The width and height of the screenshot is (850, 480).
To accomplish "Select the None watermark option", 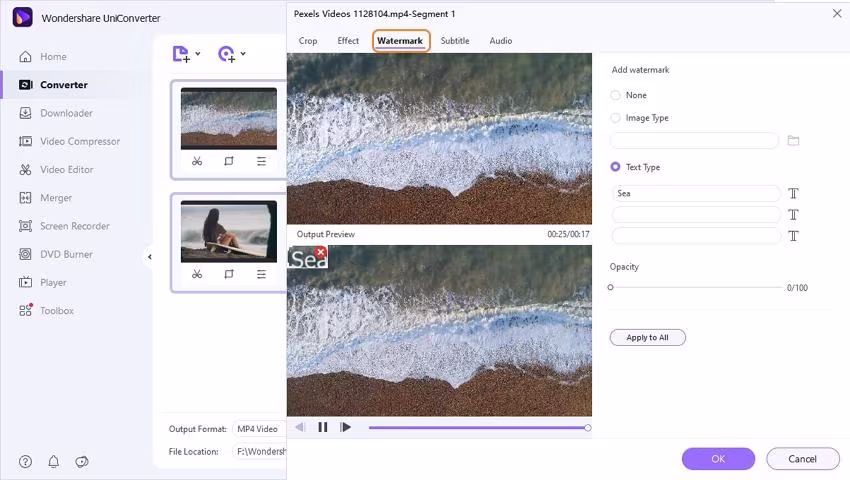I will 615,95.
